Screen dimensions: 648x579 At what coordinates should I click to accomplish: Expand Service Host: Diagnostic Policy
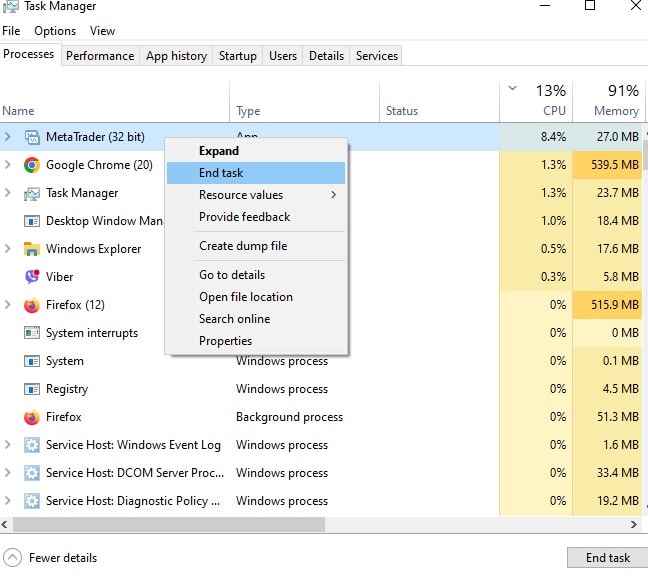7,500
